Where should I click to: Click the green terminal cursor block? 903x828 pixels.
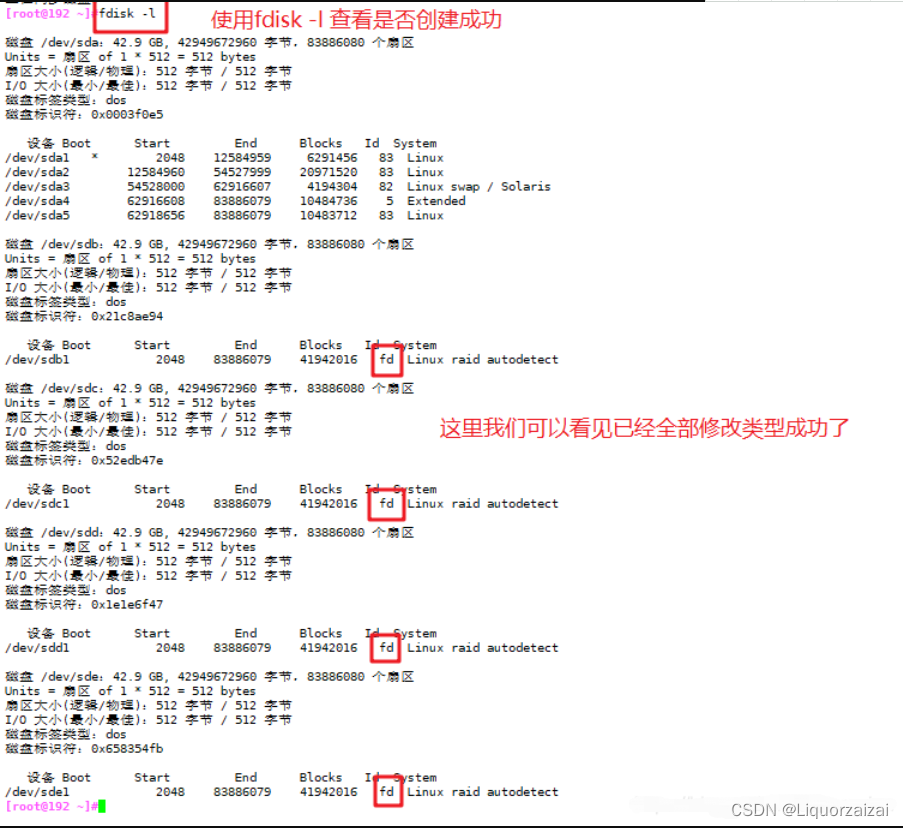pos(102,806)
